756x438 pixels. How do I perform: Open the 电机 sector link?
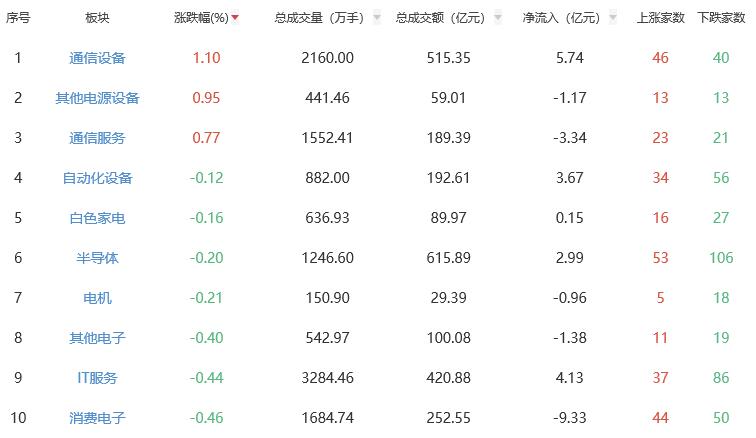click(x=97, y=298)
